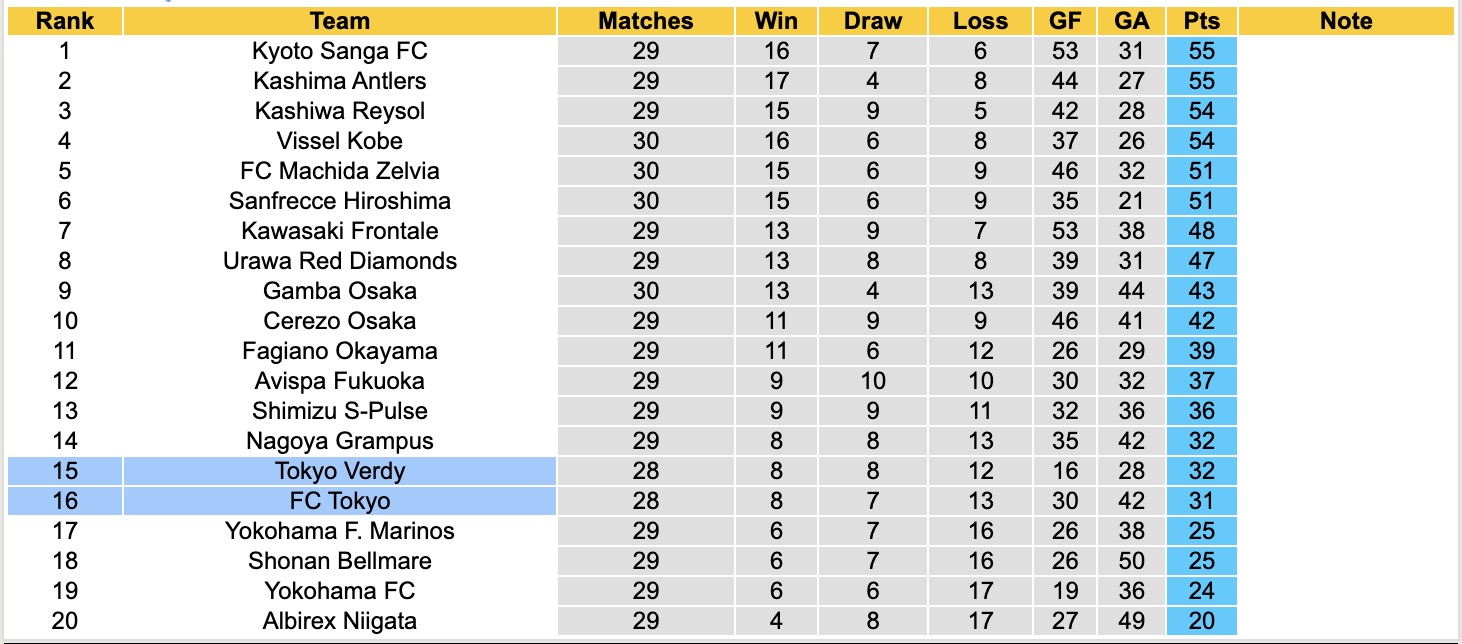Screen dimensions: 1462x644
Task: Click the Kashima Antlers team name
Action: [339, 81]
